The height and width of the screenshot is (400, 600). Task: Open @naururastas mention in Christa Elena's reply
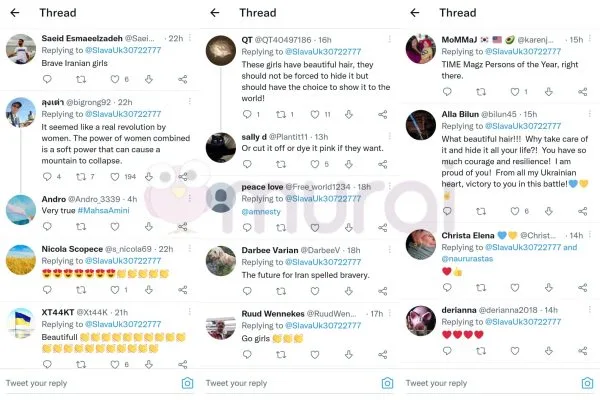point(467,259)
